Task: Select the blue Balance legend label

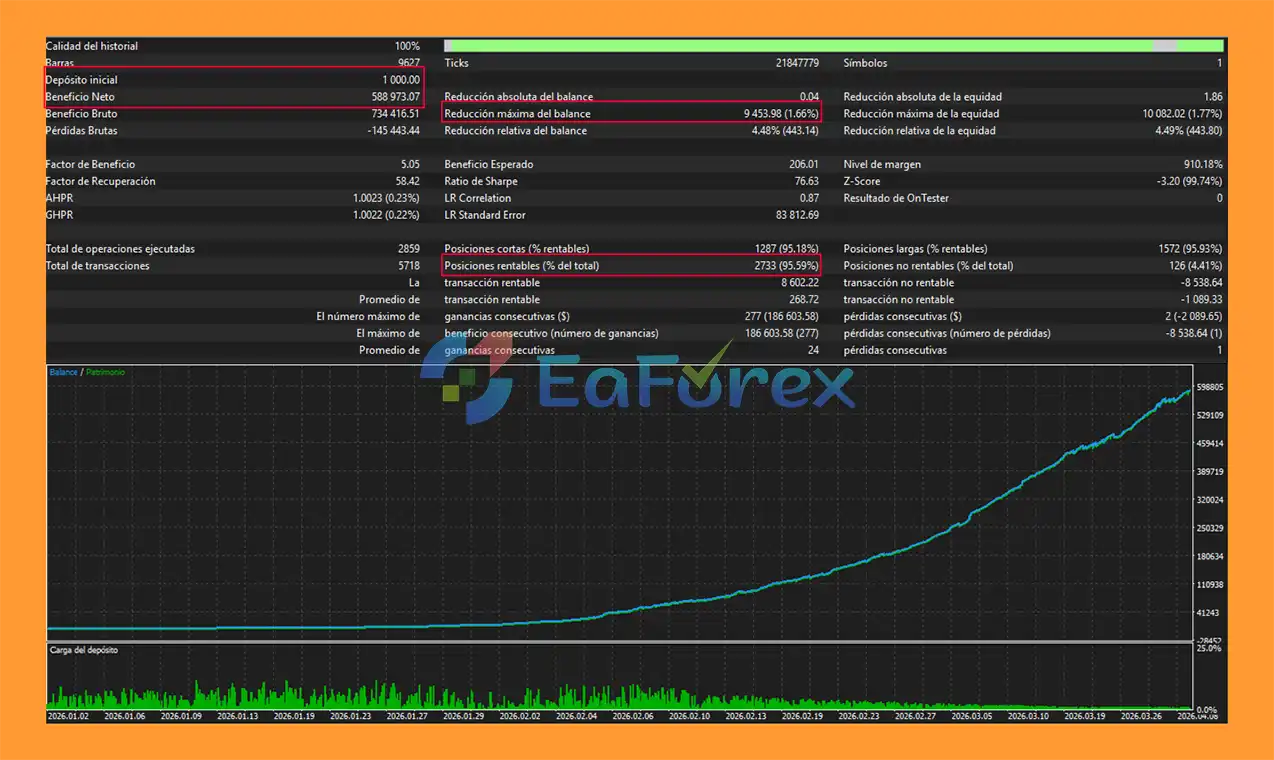Action: tap(63, 372)
